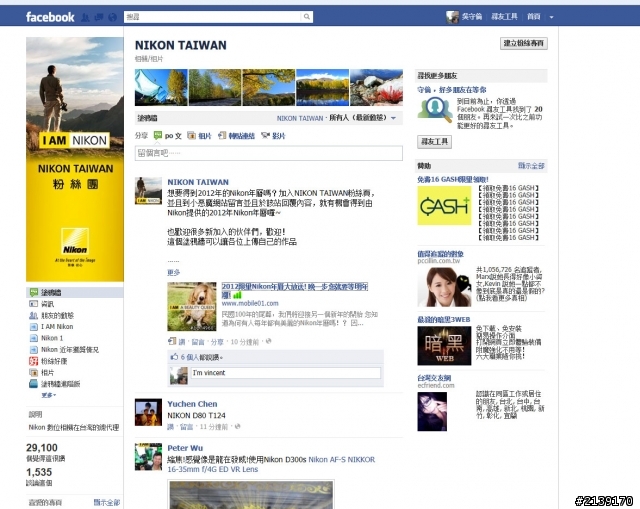The width and height of the screenshot is (640, 509).
Task: Expand the sidebar More links
Action: click(x=49, y=395)
